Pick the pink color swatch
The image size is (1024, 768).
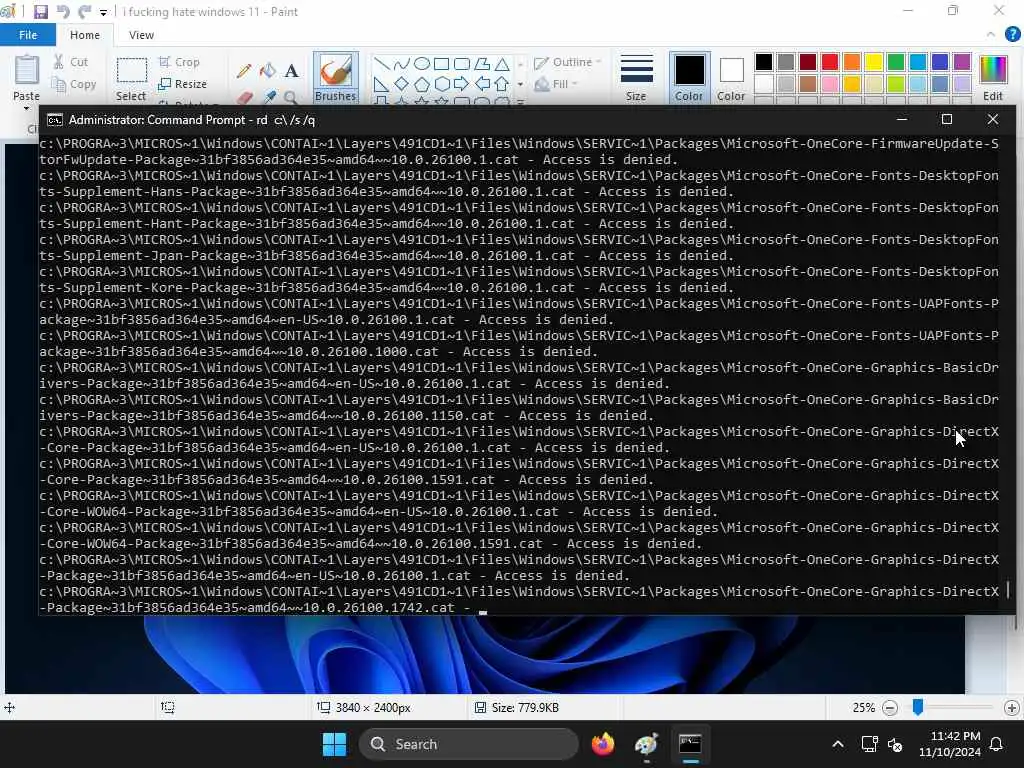pyautogui.click(x=830, y=84)
